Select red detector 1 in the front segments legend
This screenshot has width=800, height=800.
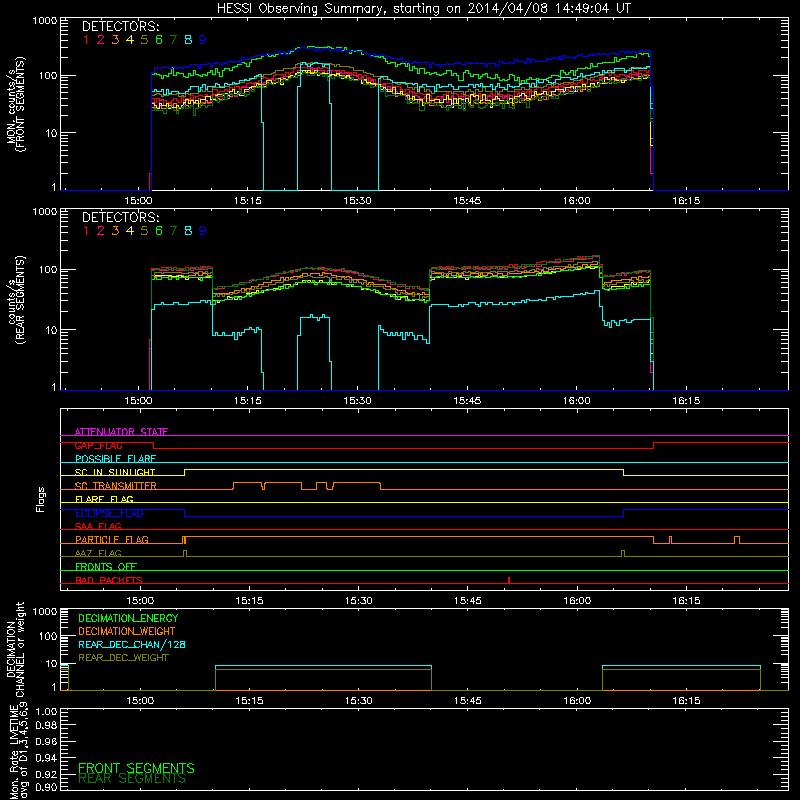point(86,40)
